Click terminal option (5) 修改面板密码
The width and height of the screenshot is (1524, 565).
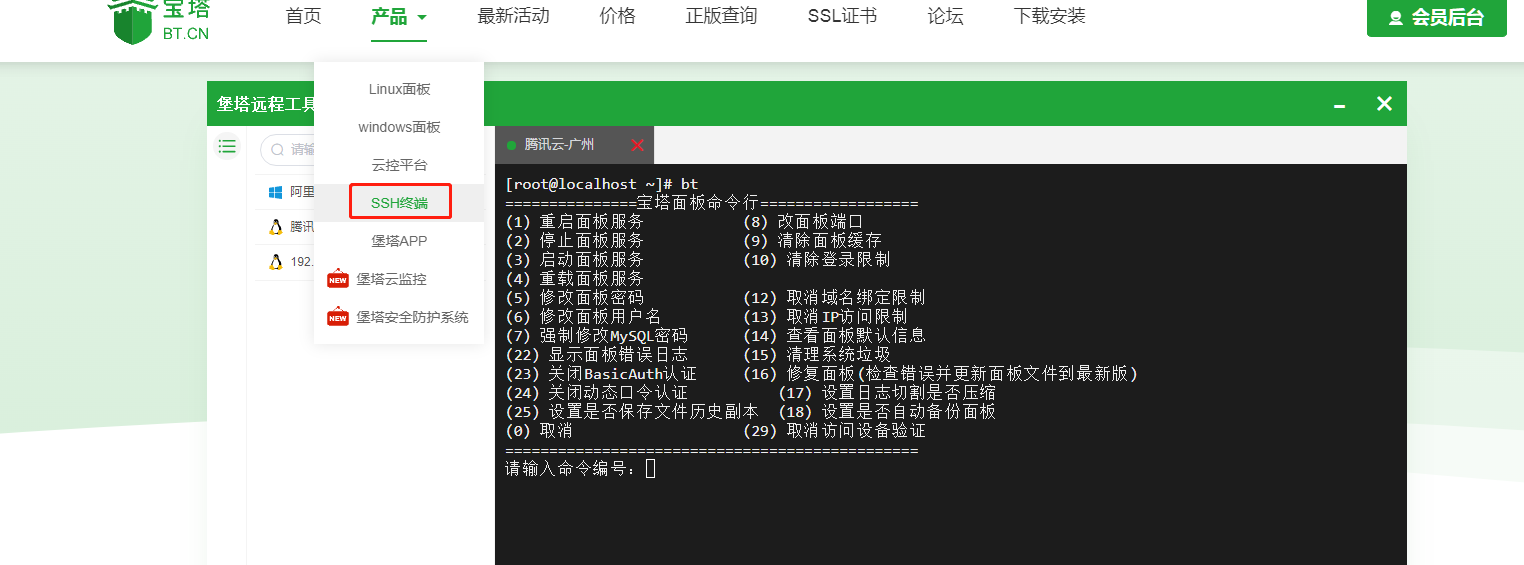pyautogui.click(x=575, y=298)
